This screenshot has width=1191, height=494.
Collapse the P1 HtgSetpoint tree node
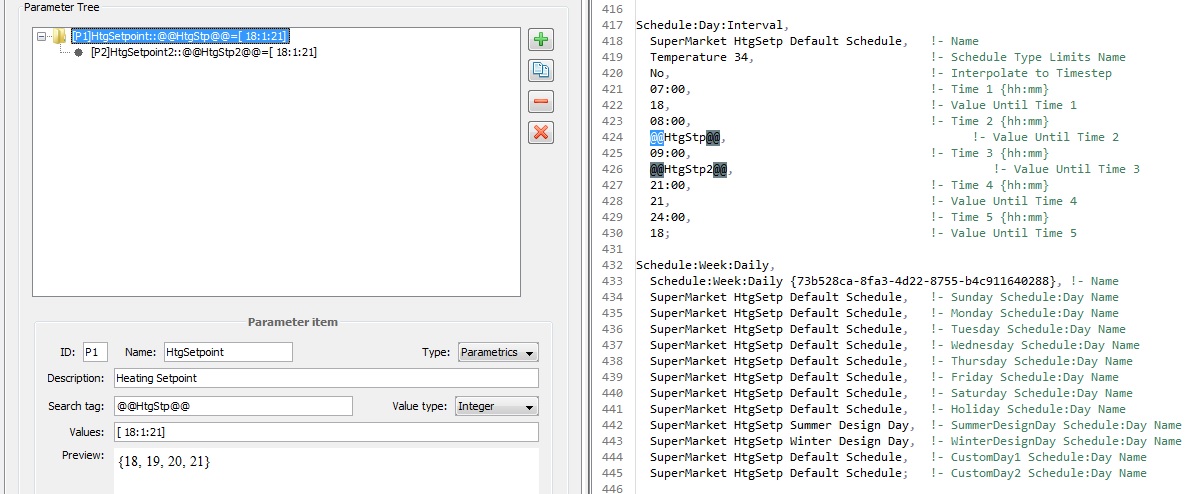41,36
